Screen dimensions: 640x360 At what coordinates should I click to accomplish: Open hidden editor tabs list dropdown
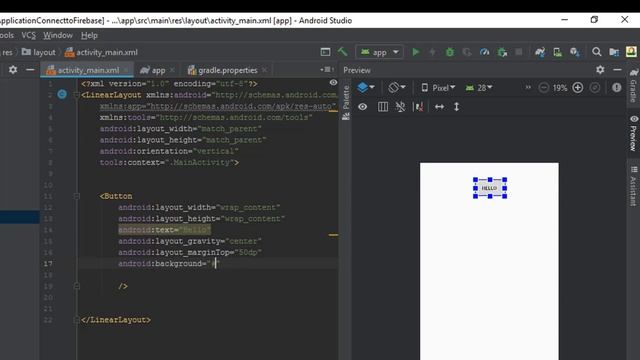327,70
